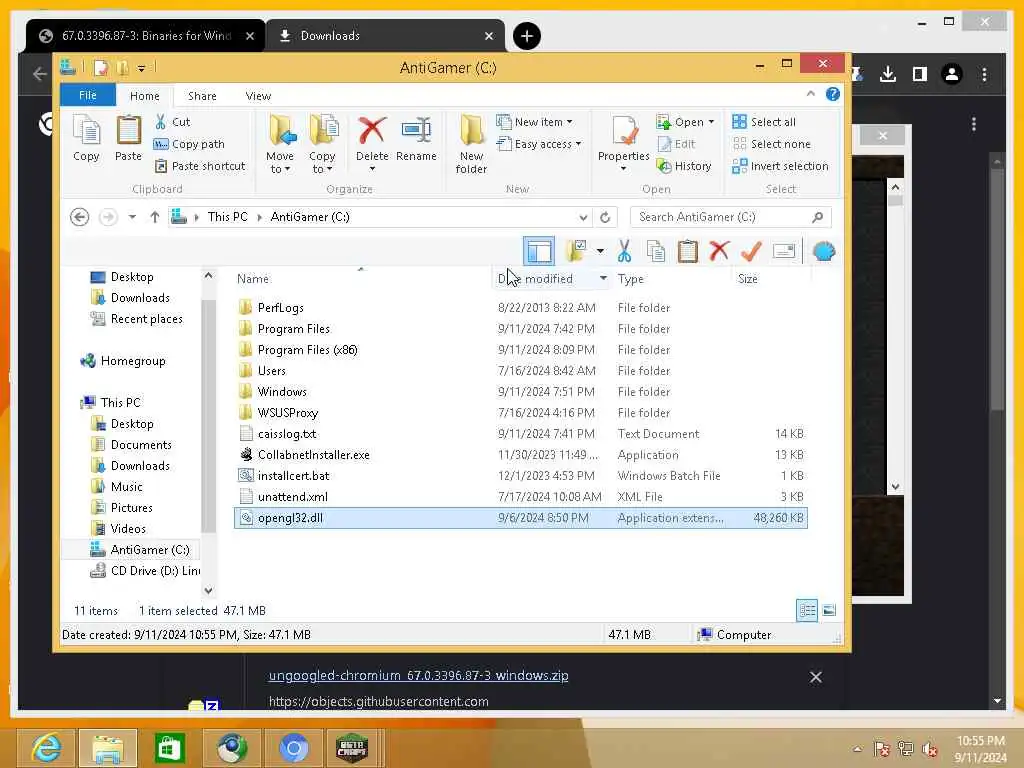Select the installcert.bat file
The width and height of the screenshot is (1024, 768).
(x=293, y=475)
